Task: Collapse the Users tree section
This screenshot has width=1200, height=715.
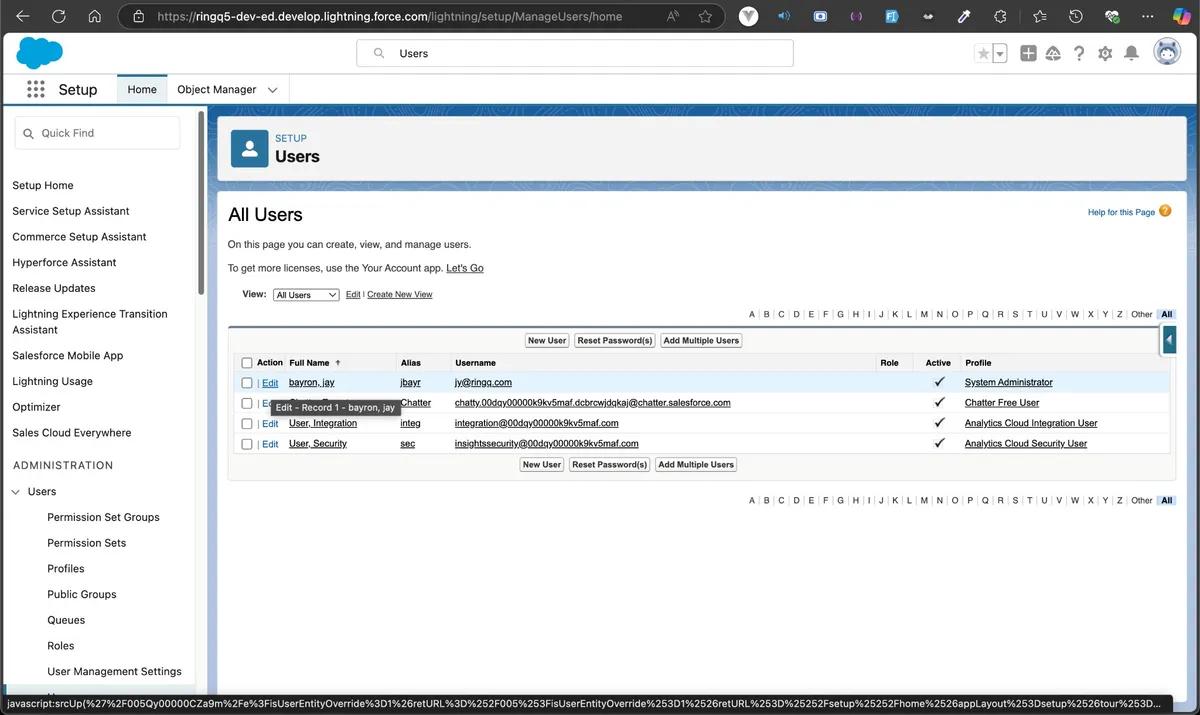Action: pyautogui.click(x=16, y=492)
